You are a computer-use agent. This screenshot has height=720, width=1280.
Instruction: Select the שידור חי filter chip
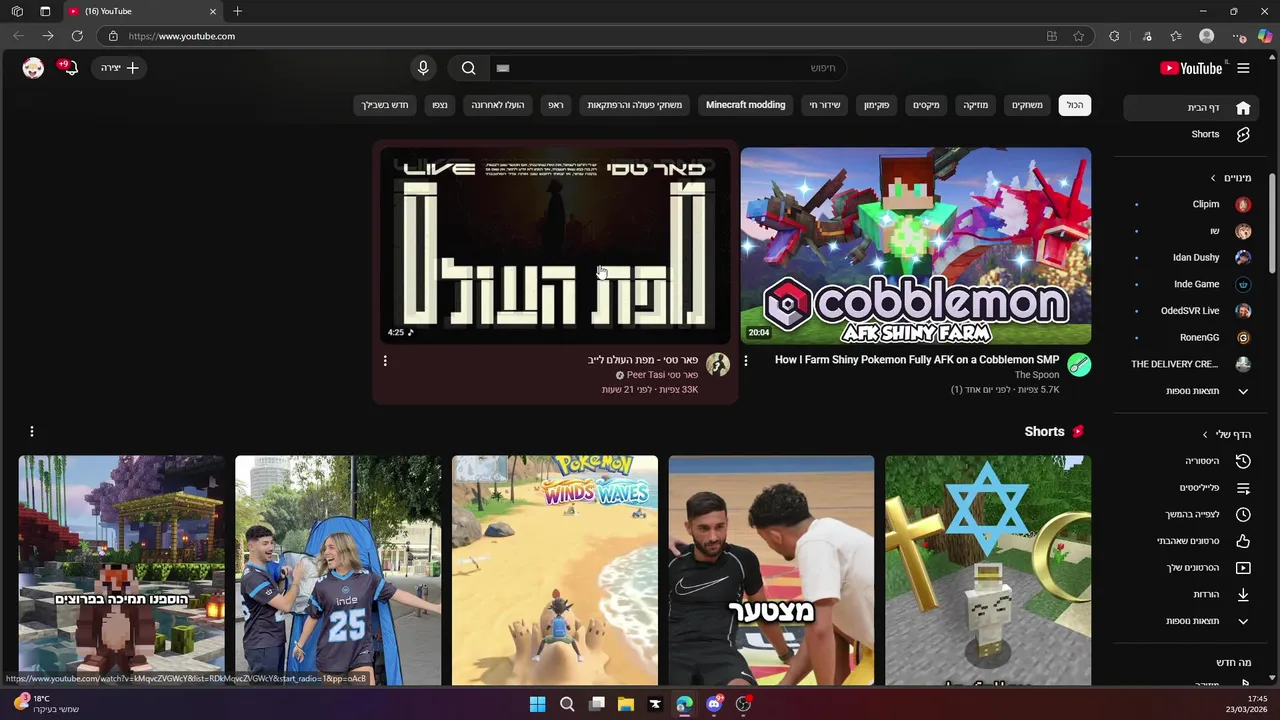(x=825, y=105)
